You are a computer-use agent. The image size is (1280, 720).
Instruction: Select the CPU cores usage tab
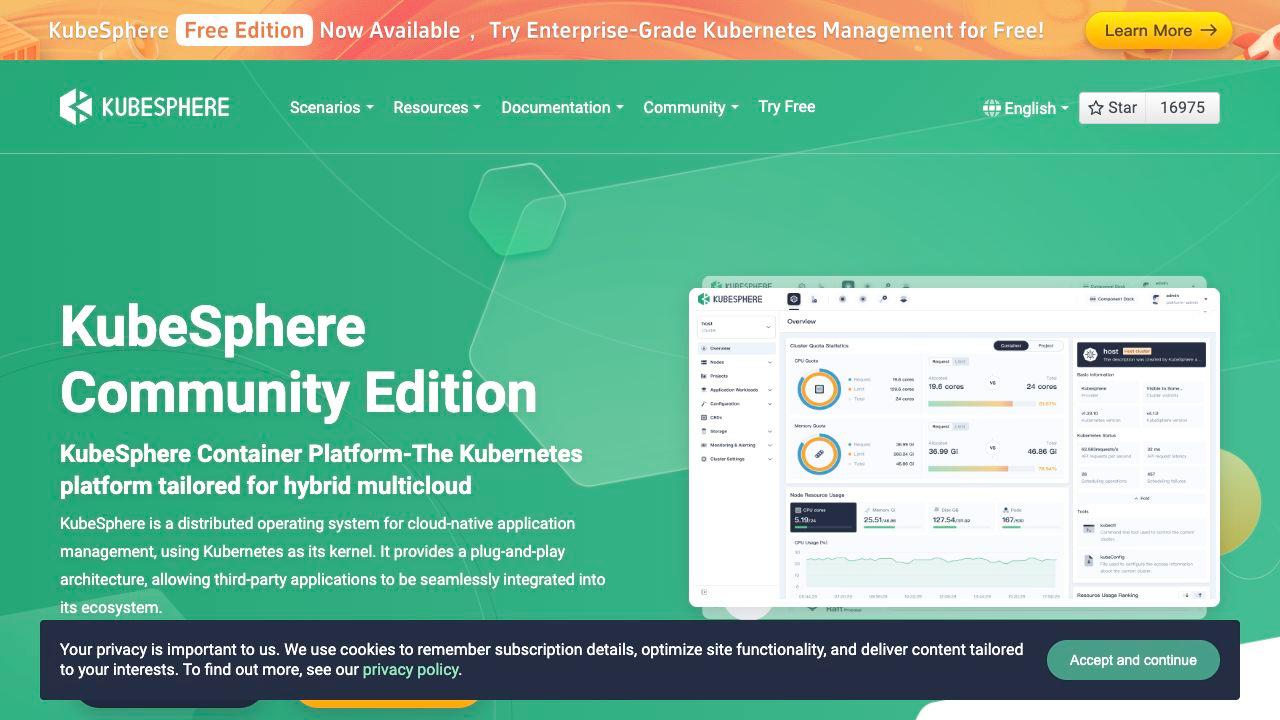point(824,517)
